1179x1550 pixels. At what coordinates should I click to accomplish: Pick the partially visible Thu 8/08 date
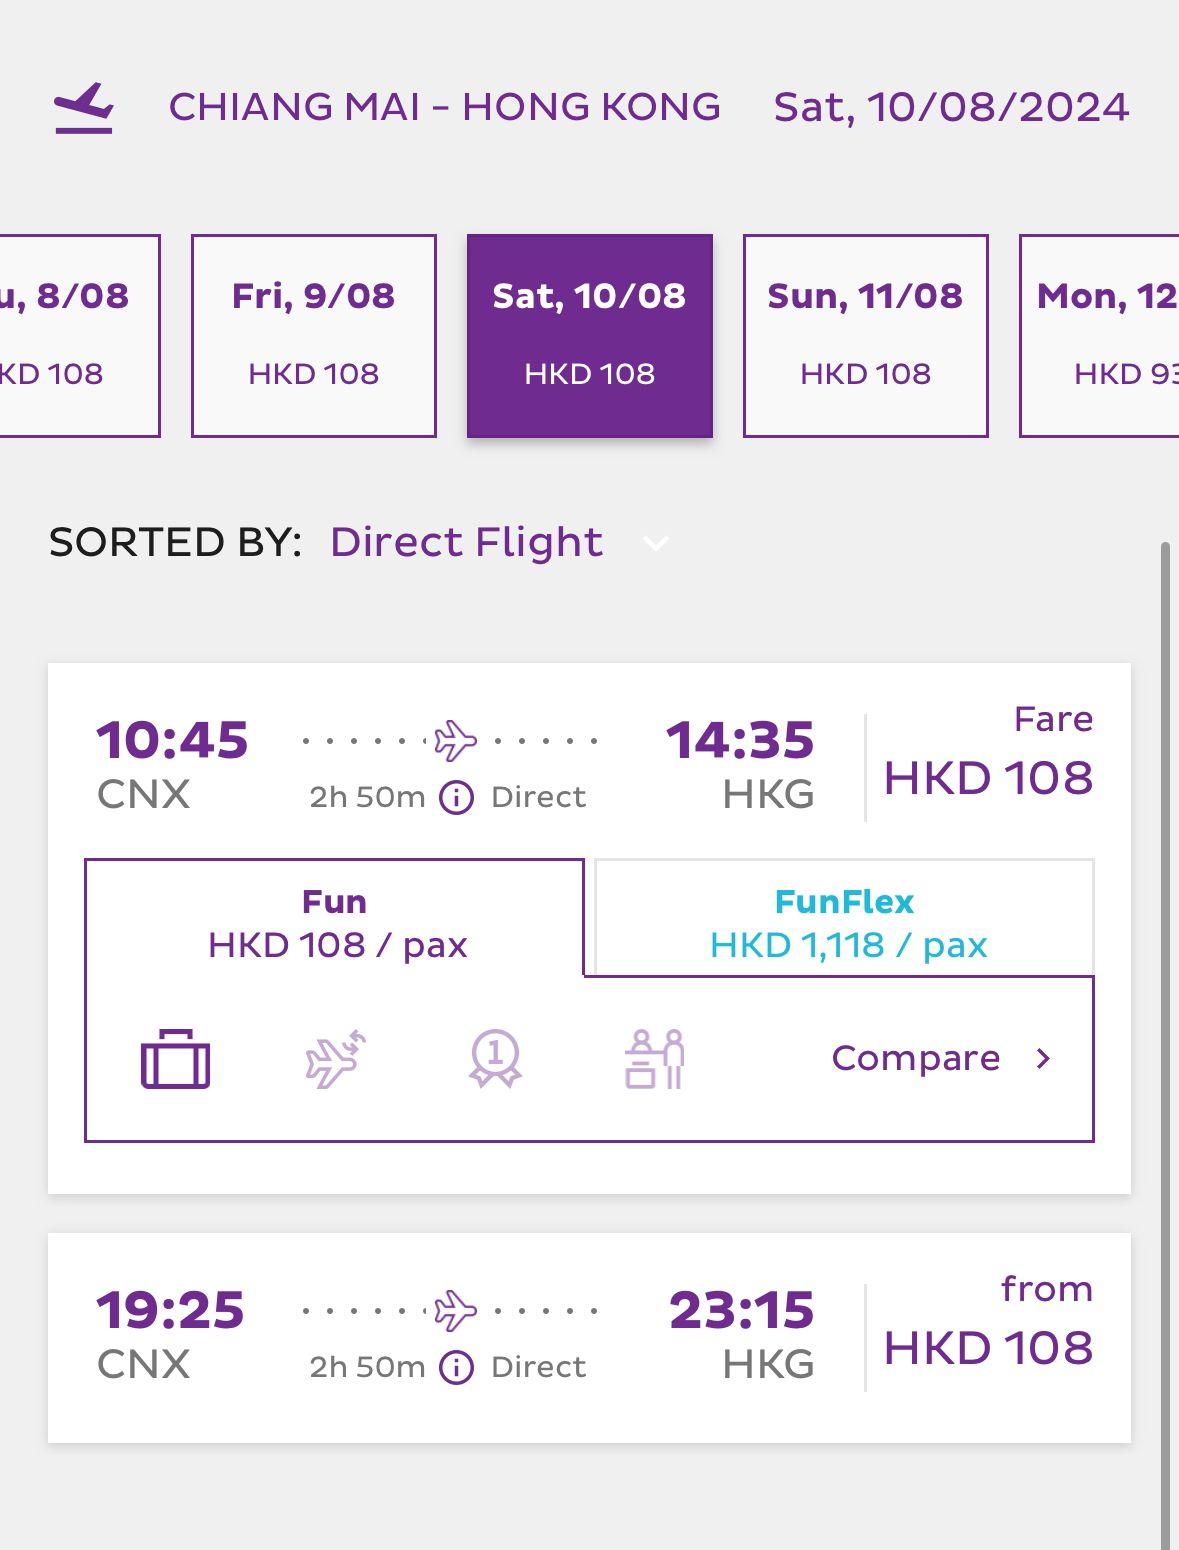click(78, 336)
